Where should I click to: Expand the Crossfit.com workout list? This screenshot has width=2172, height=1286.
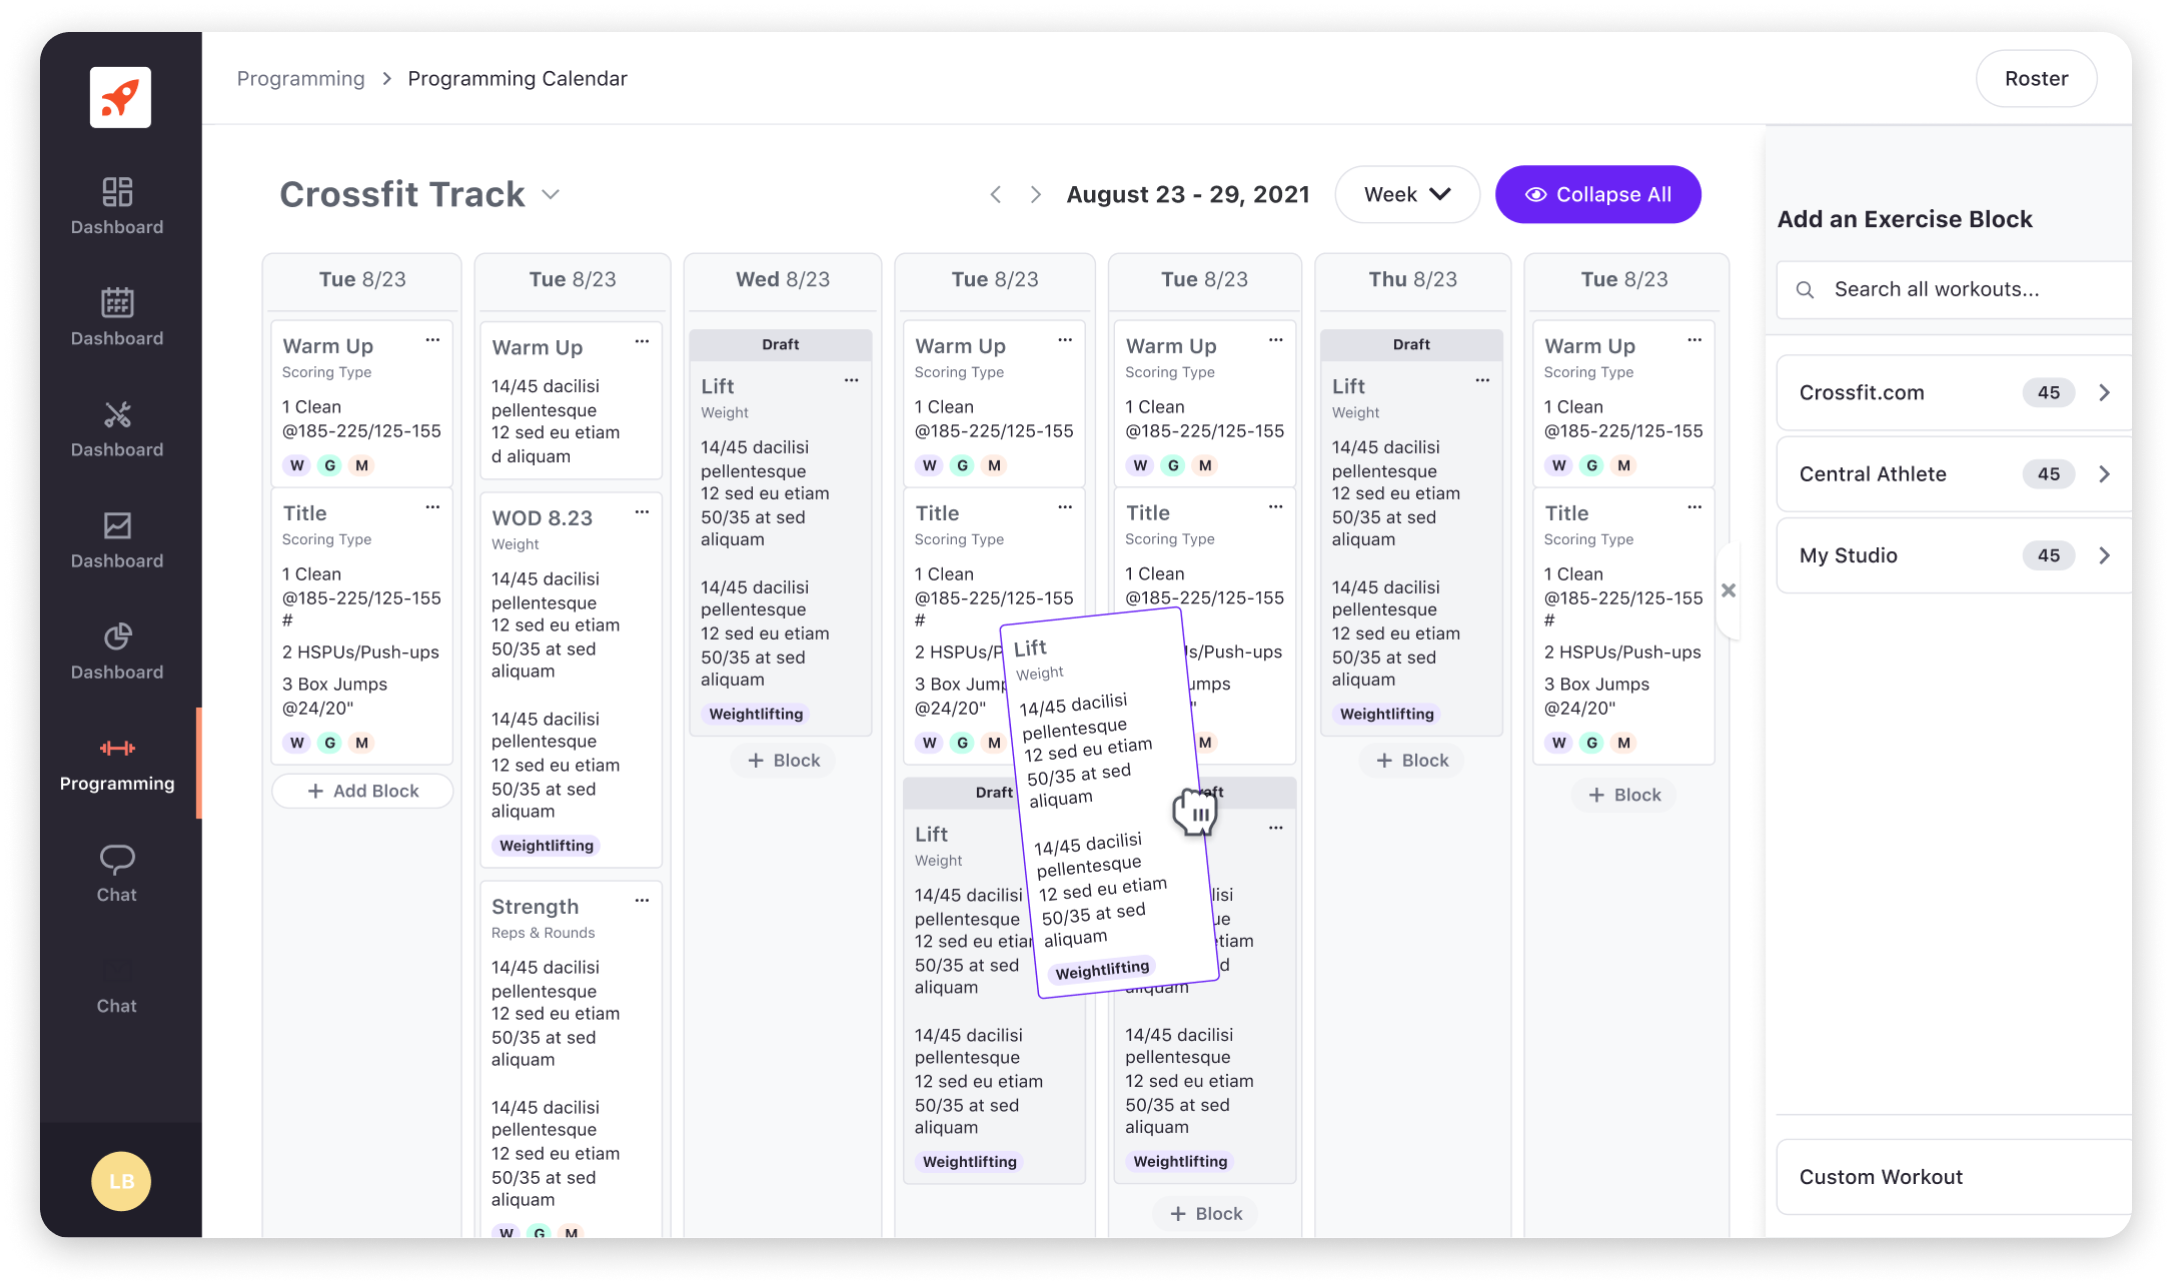click(x=2104, y=393)
